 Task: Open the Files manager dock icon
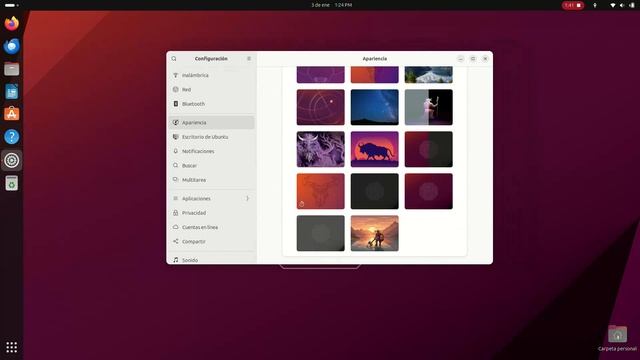click(x=11, y=69)
